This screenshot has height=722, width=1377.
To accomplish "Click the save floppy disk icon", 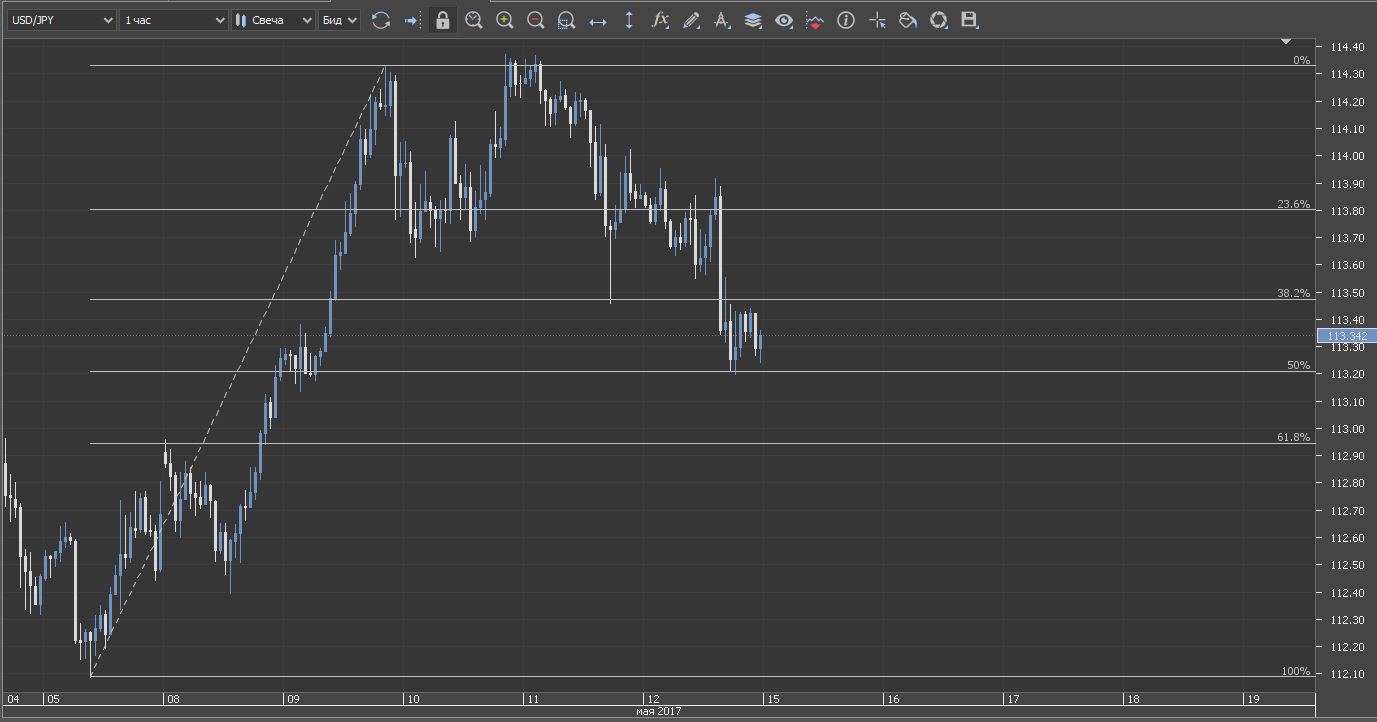I will pyautogui.click(x=968, y=20).
